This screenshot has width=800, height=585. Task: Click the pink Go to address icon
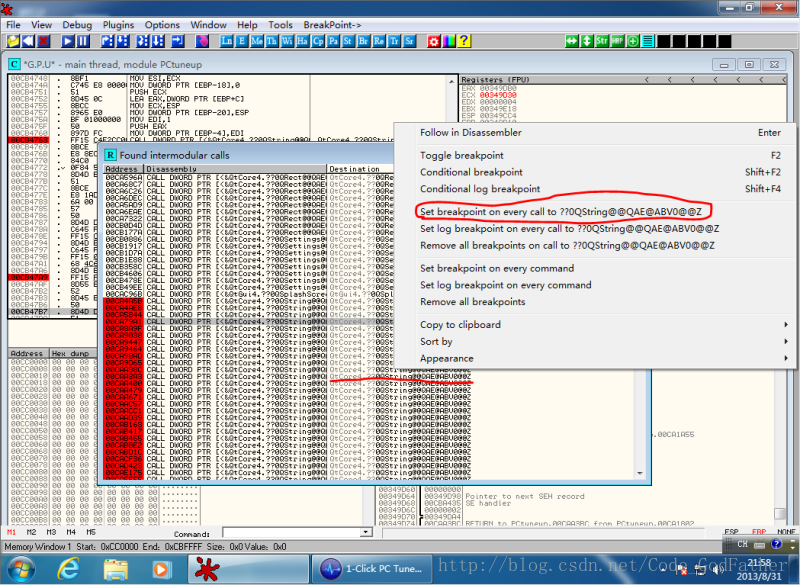[202, 41]
